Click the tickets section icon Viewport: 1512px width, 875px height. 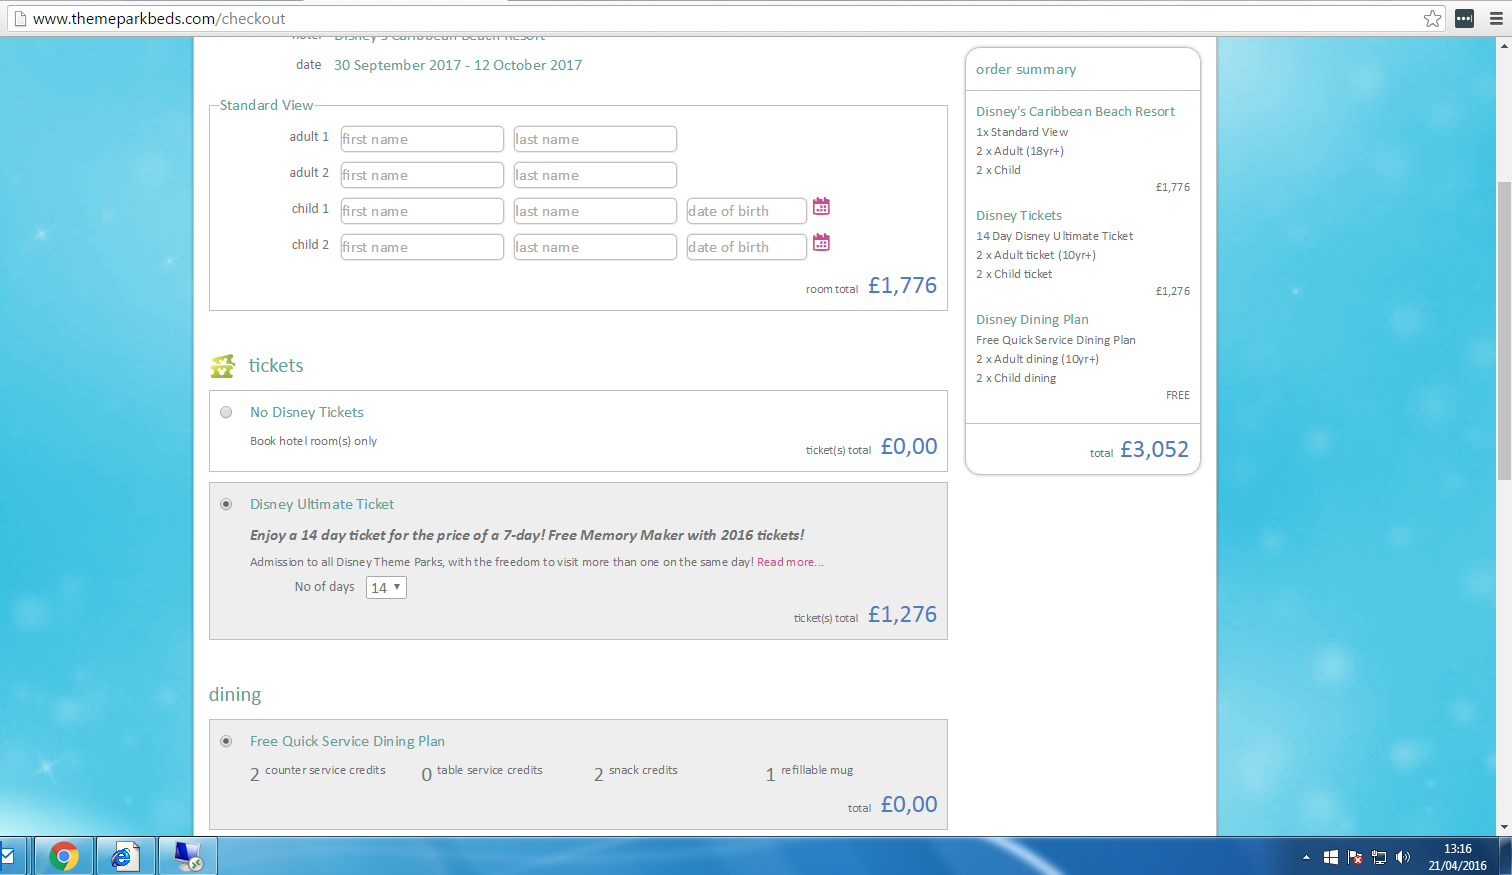click(223, 366)
